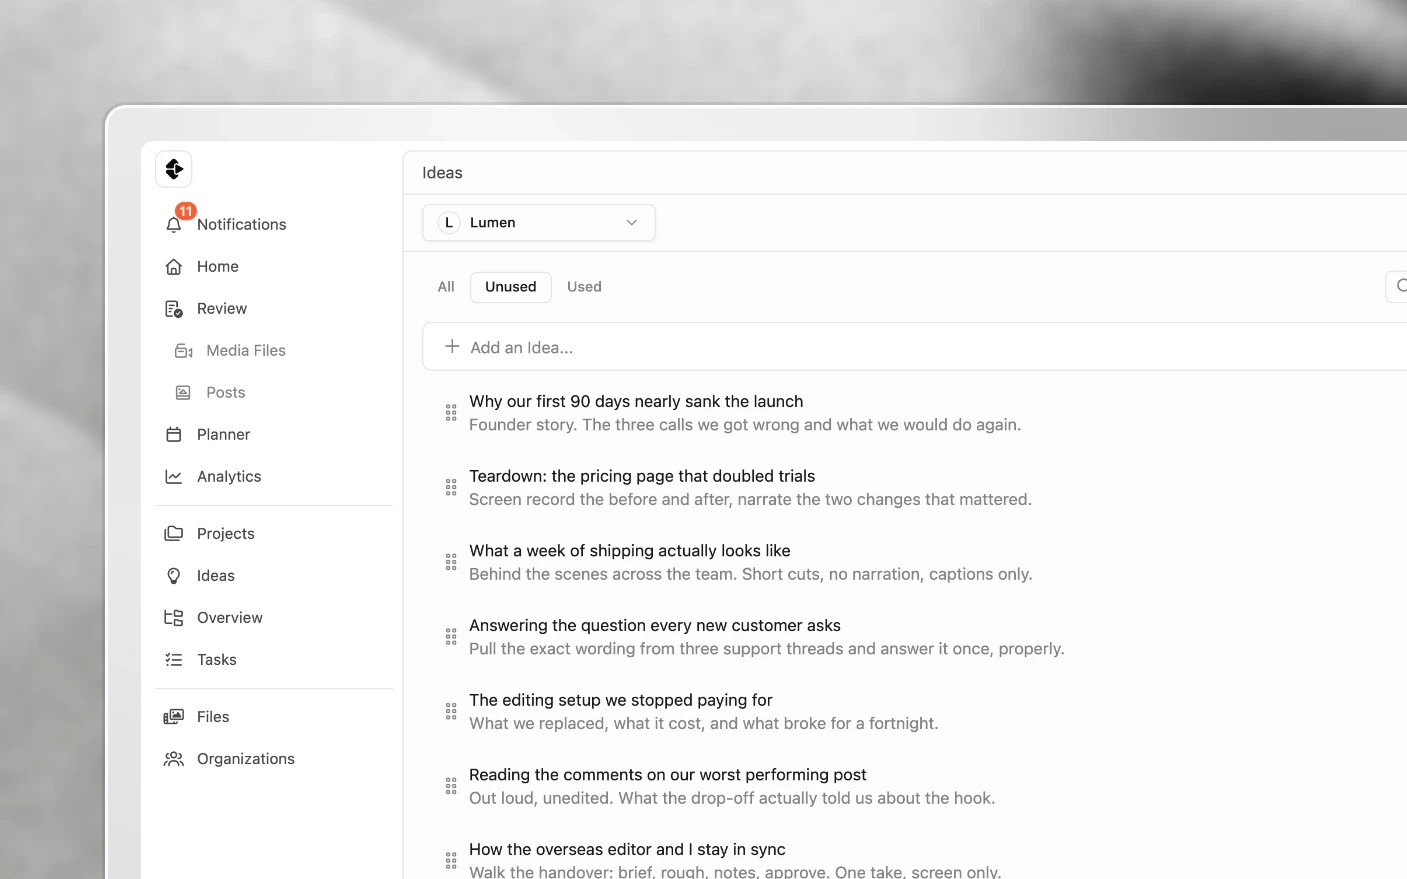1407x879 pixels.
Task: Click the chevron arrow in Lumen selector
Action: click(632, 223)
